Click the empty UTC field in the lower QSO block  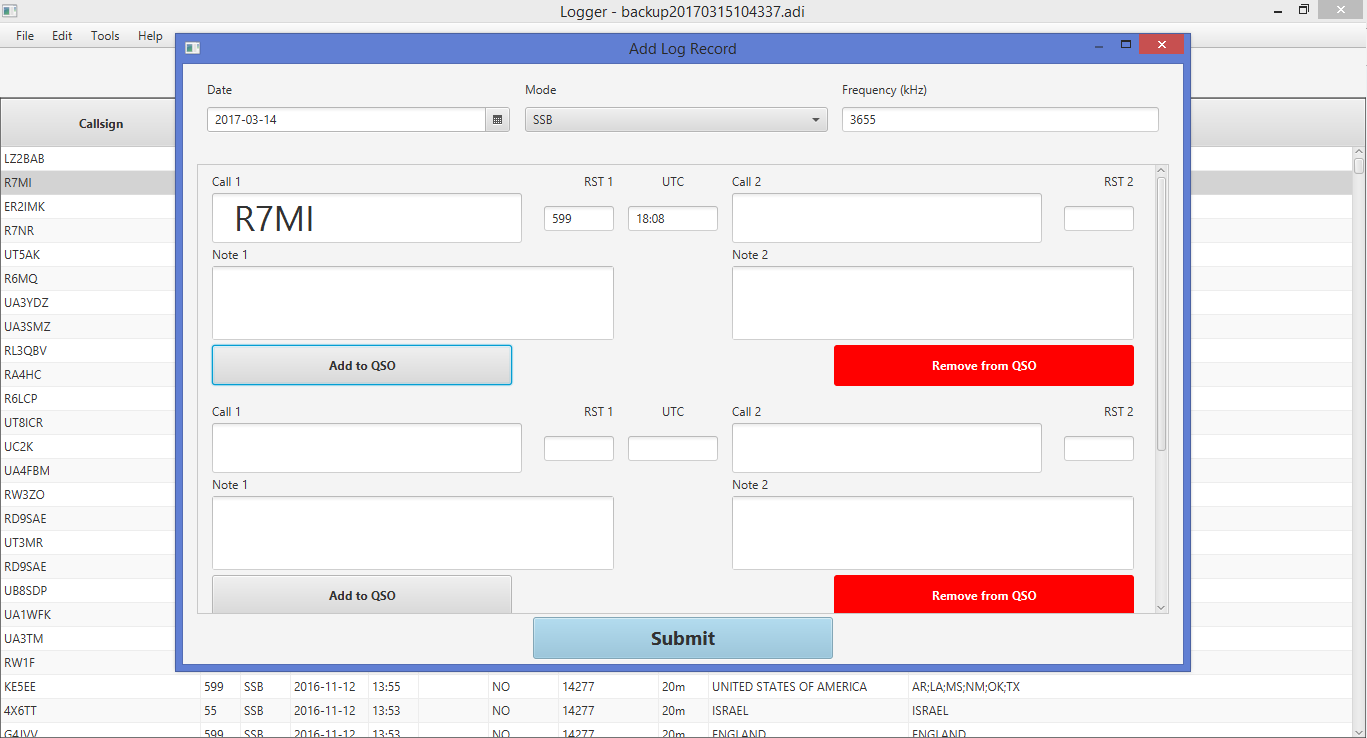tap(673, 448)
